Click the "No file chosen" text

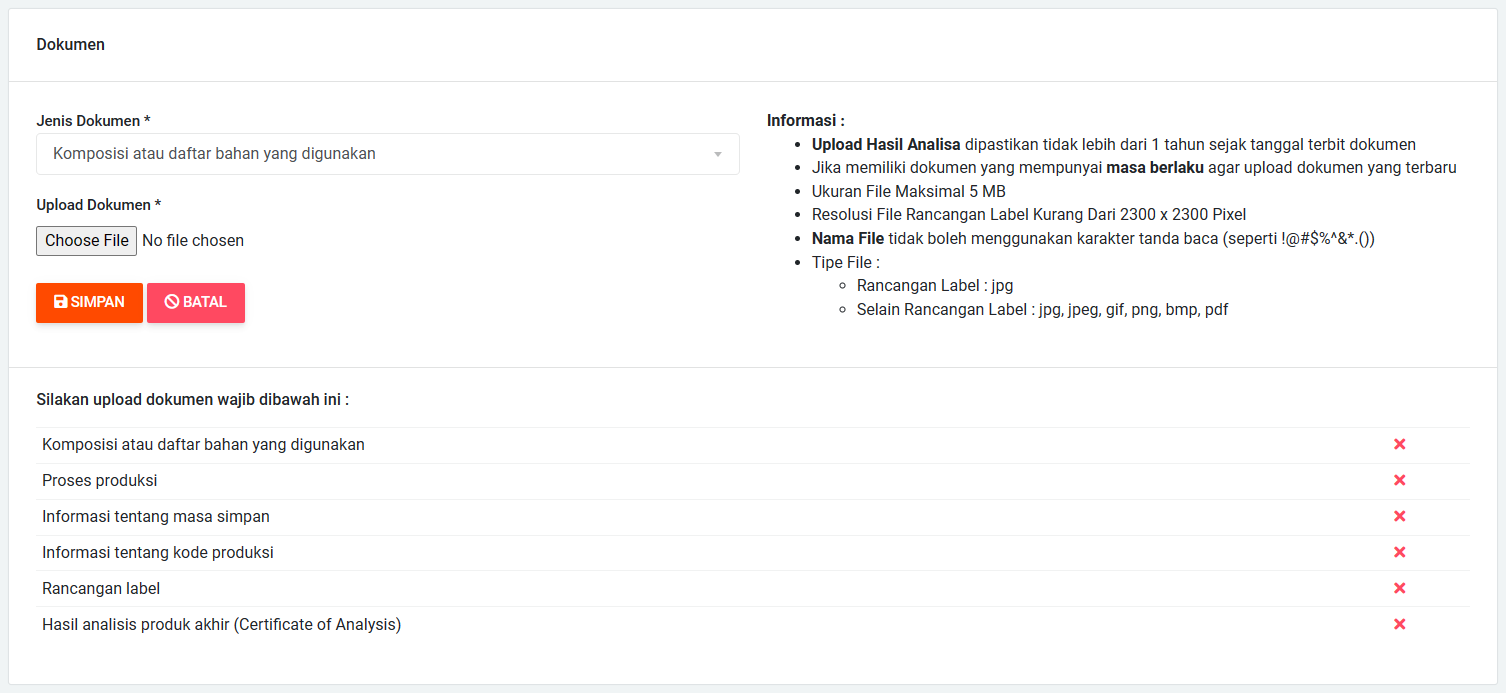pyautogui.click(x=193, y=241)
